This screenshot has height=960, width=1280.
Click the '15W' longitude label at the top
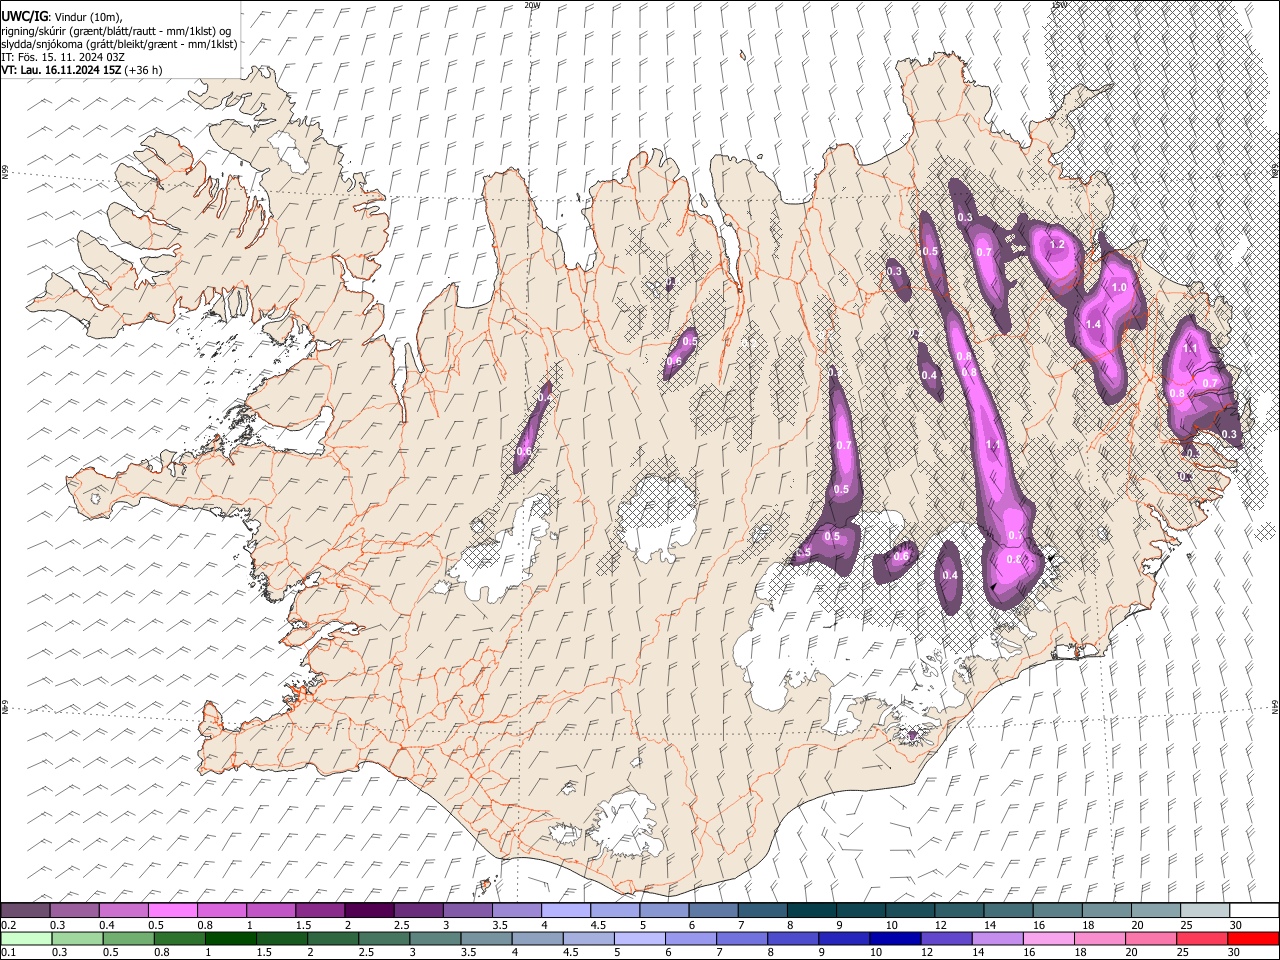(x=1057, y=5)
